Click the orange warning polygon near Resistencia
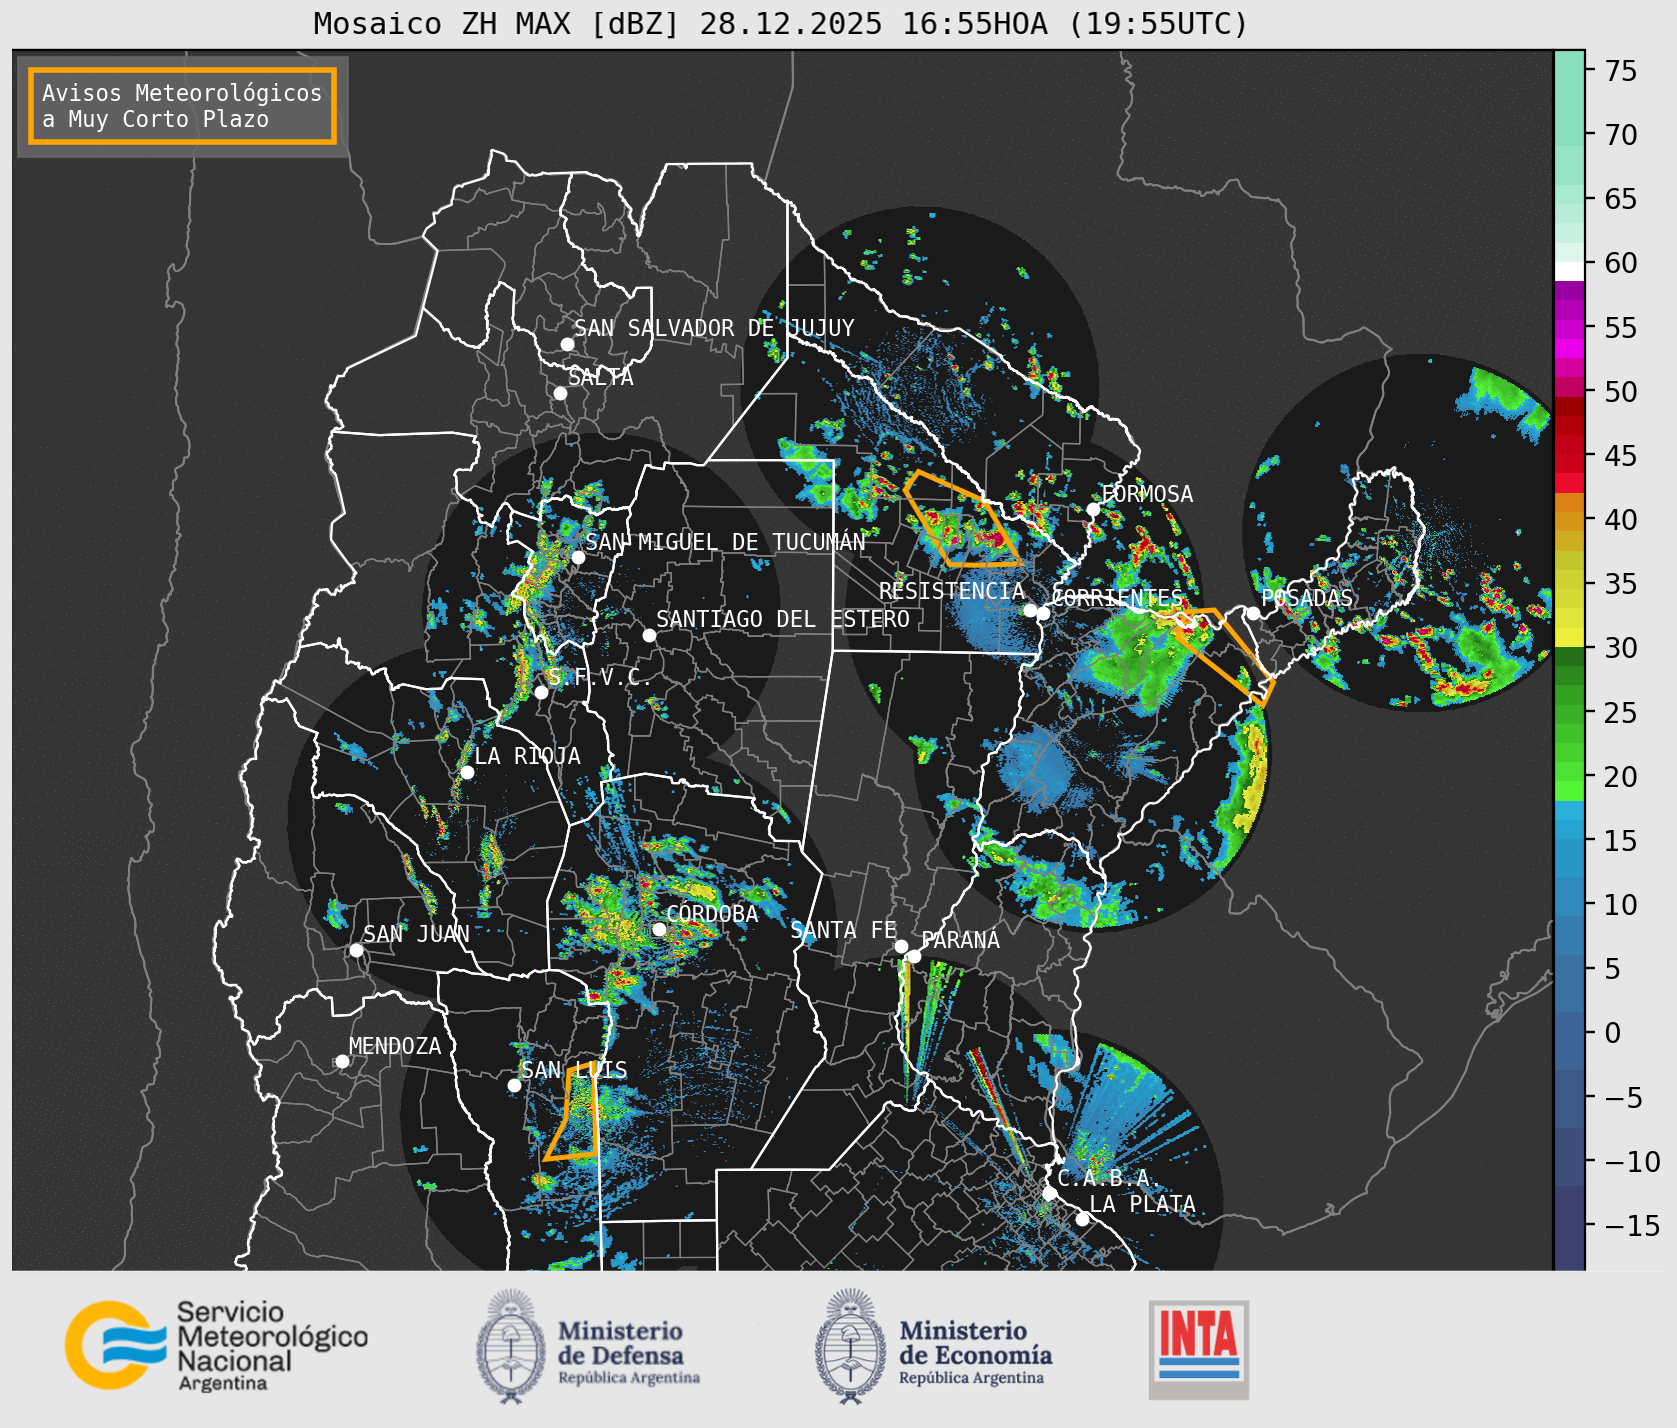The image size is (1677, 1428). click(962, 518)
